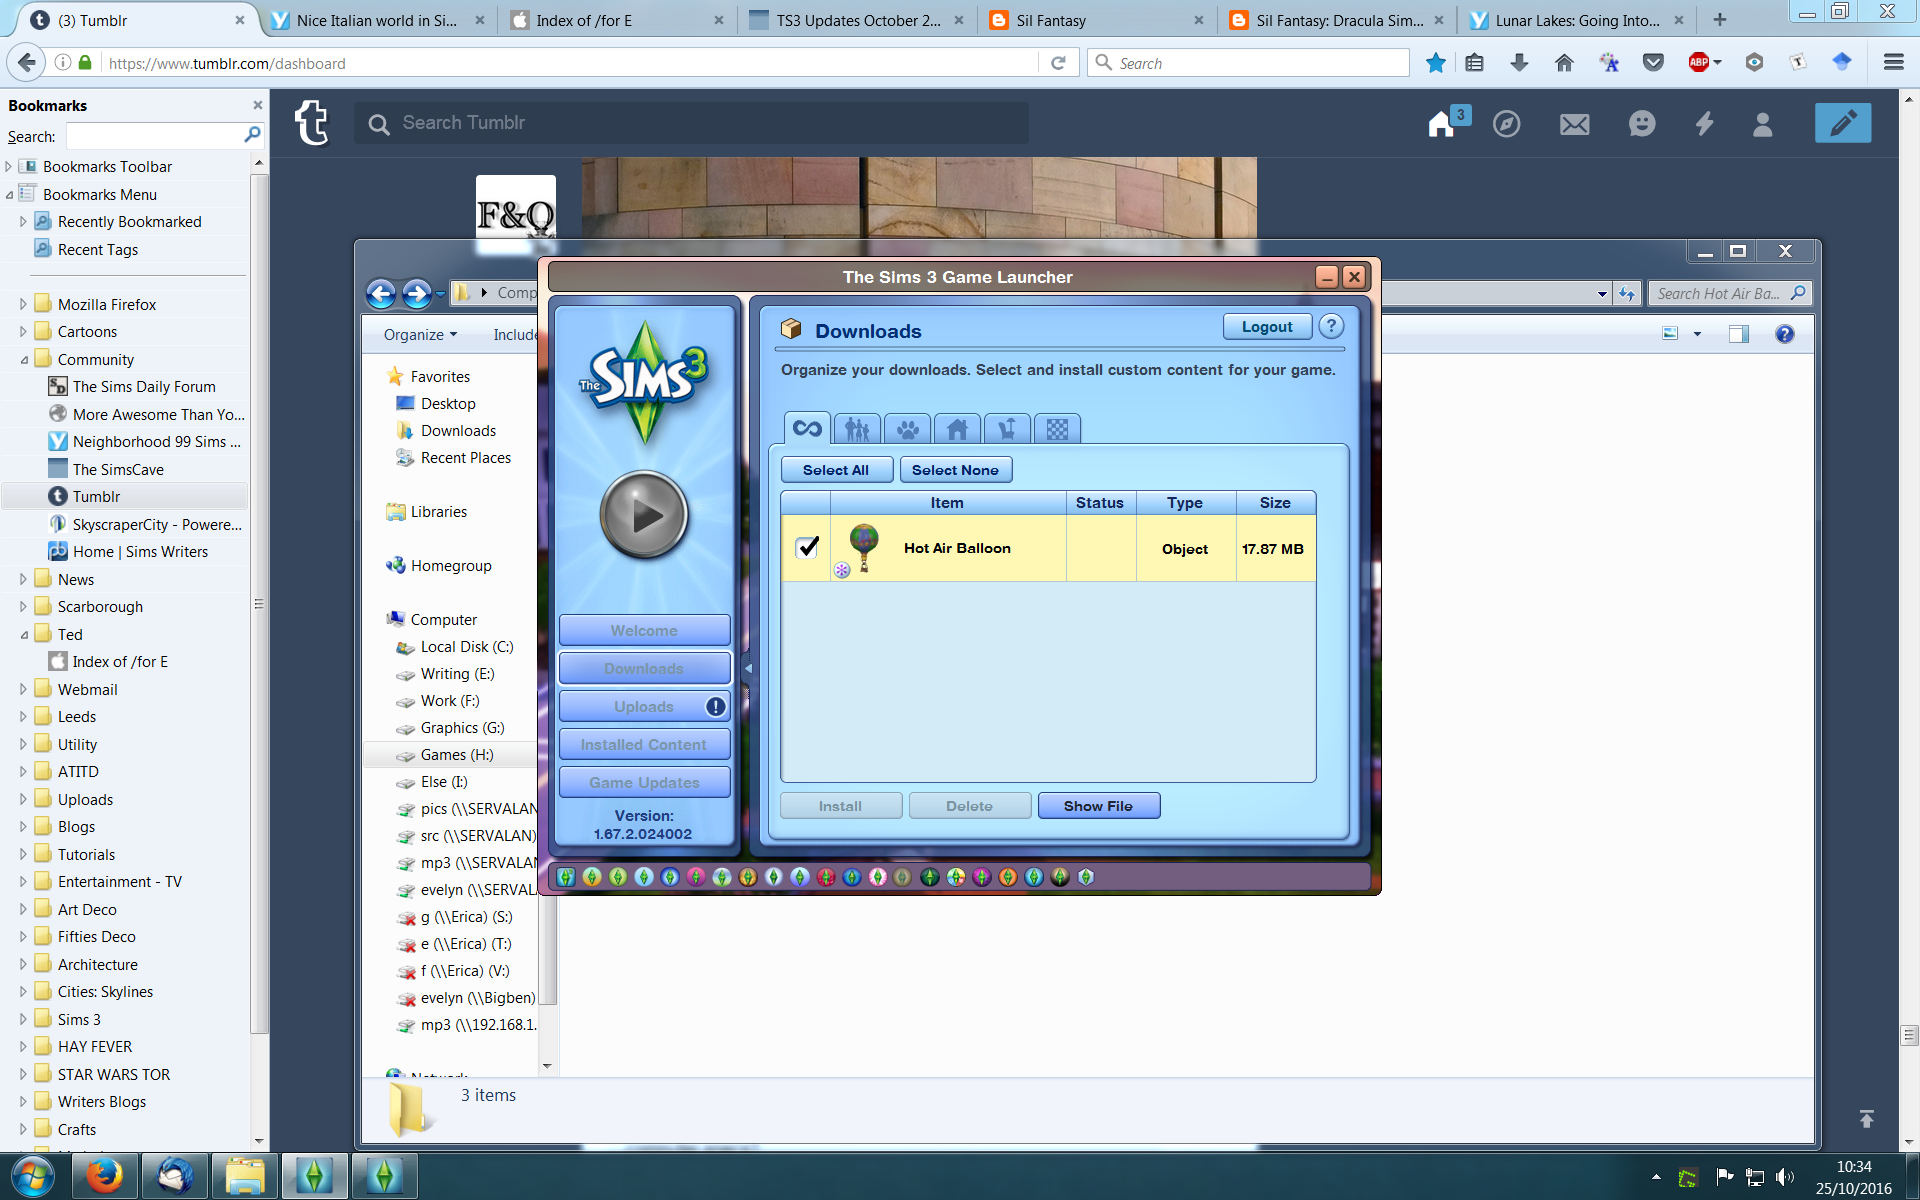Click Firefox back arrow button
The height and width of the screenshot is (1200, 1920).
point(26,63)
